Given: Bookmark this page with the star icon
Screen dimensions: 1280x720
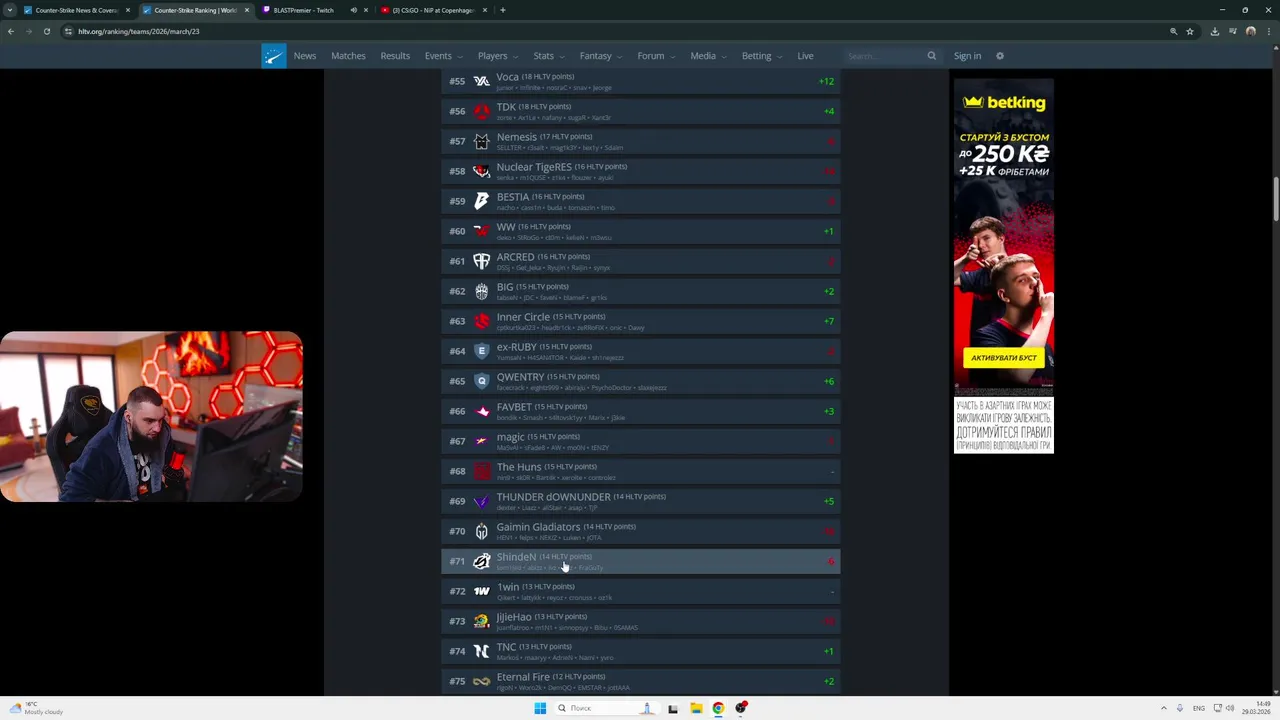Looking at the screenshot, I should pyautogui.click(x=1190, y=31).
